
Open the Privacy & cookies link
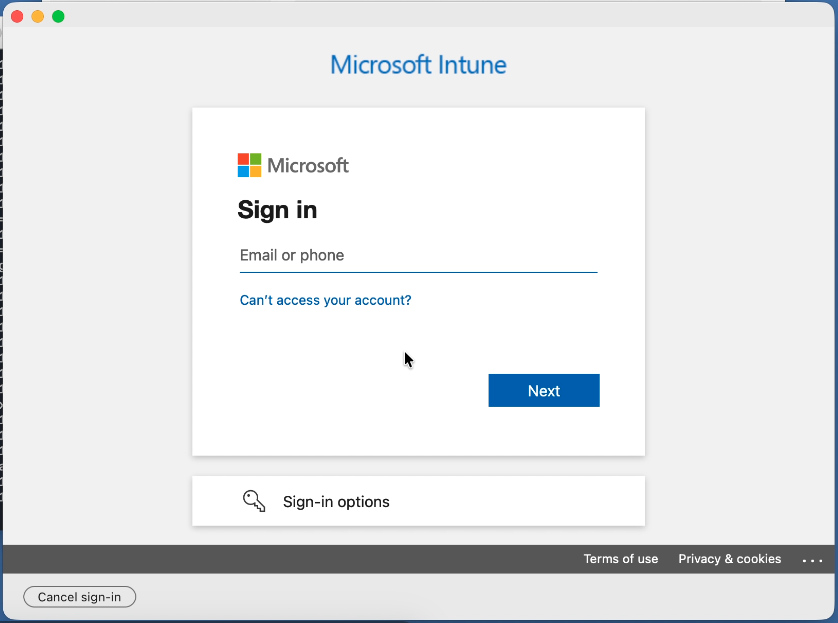pos(729,559)
